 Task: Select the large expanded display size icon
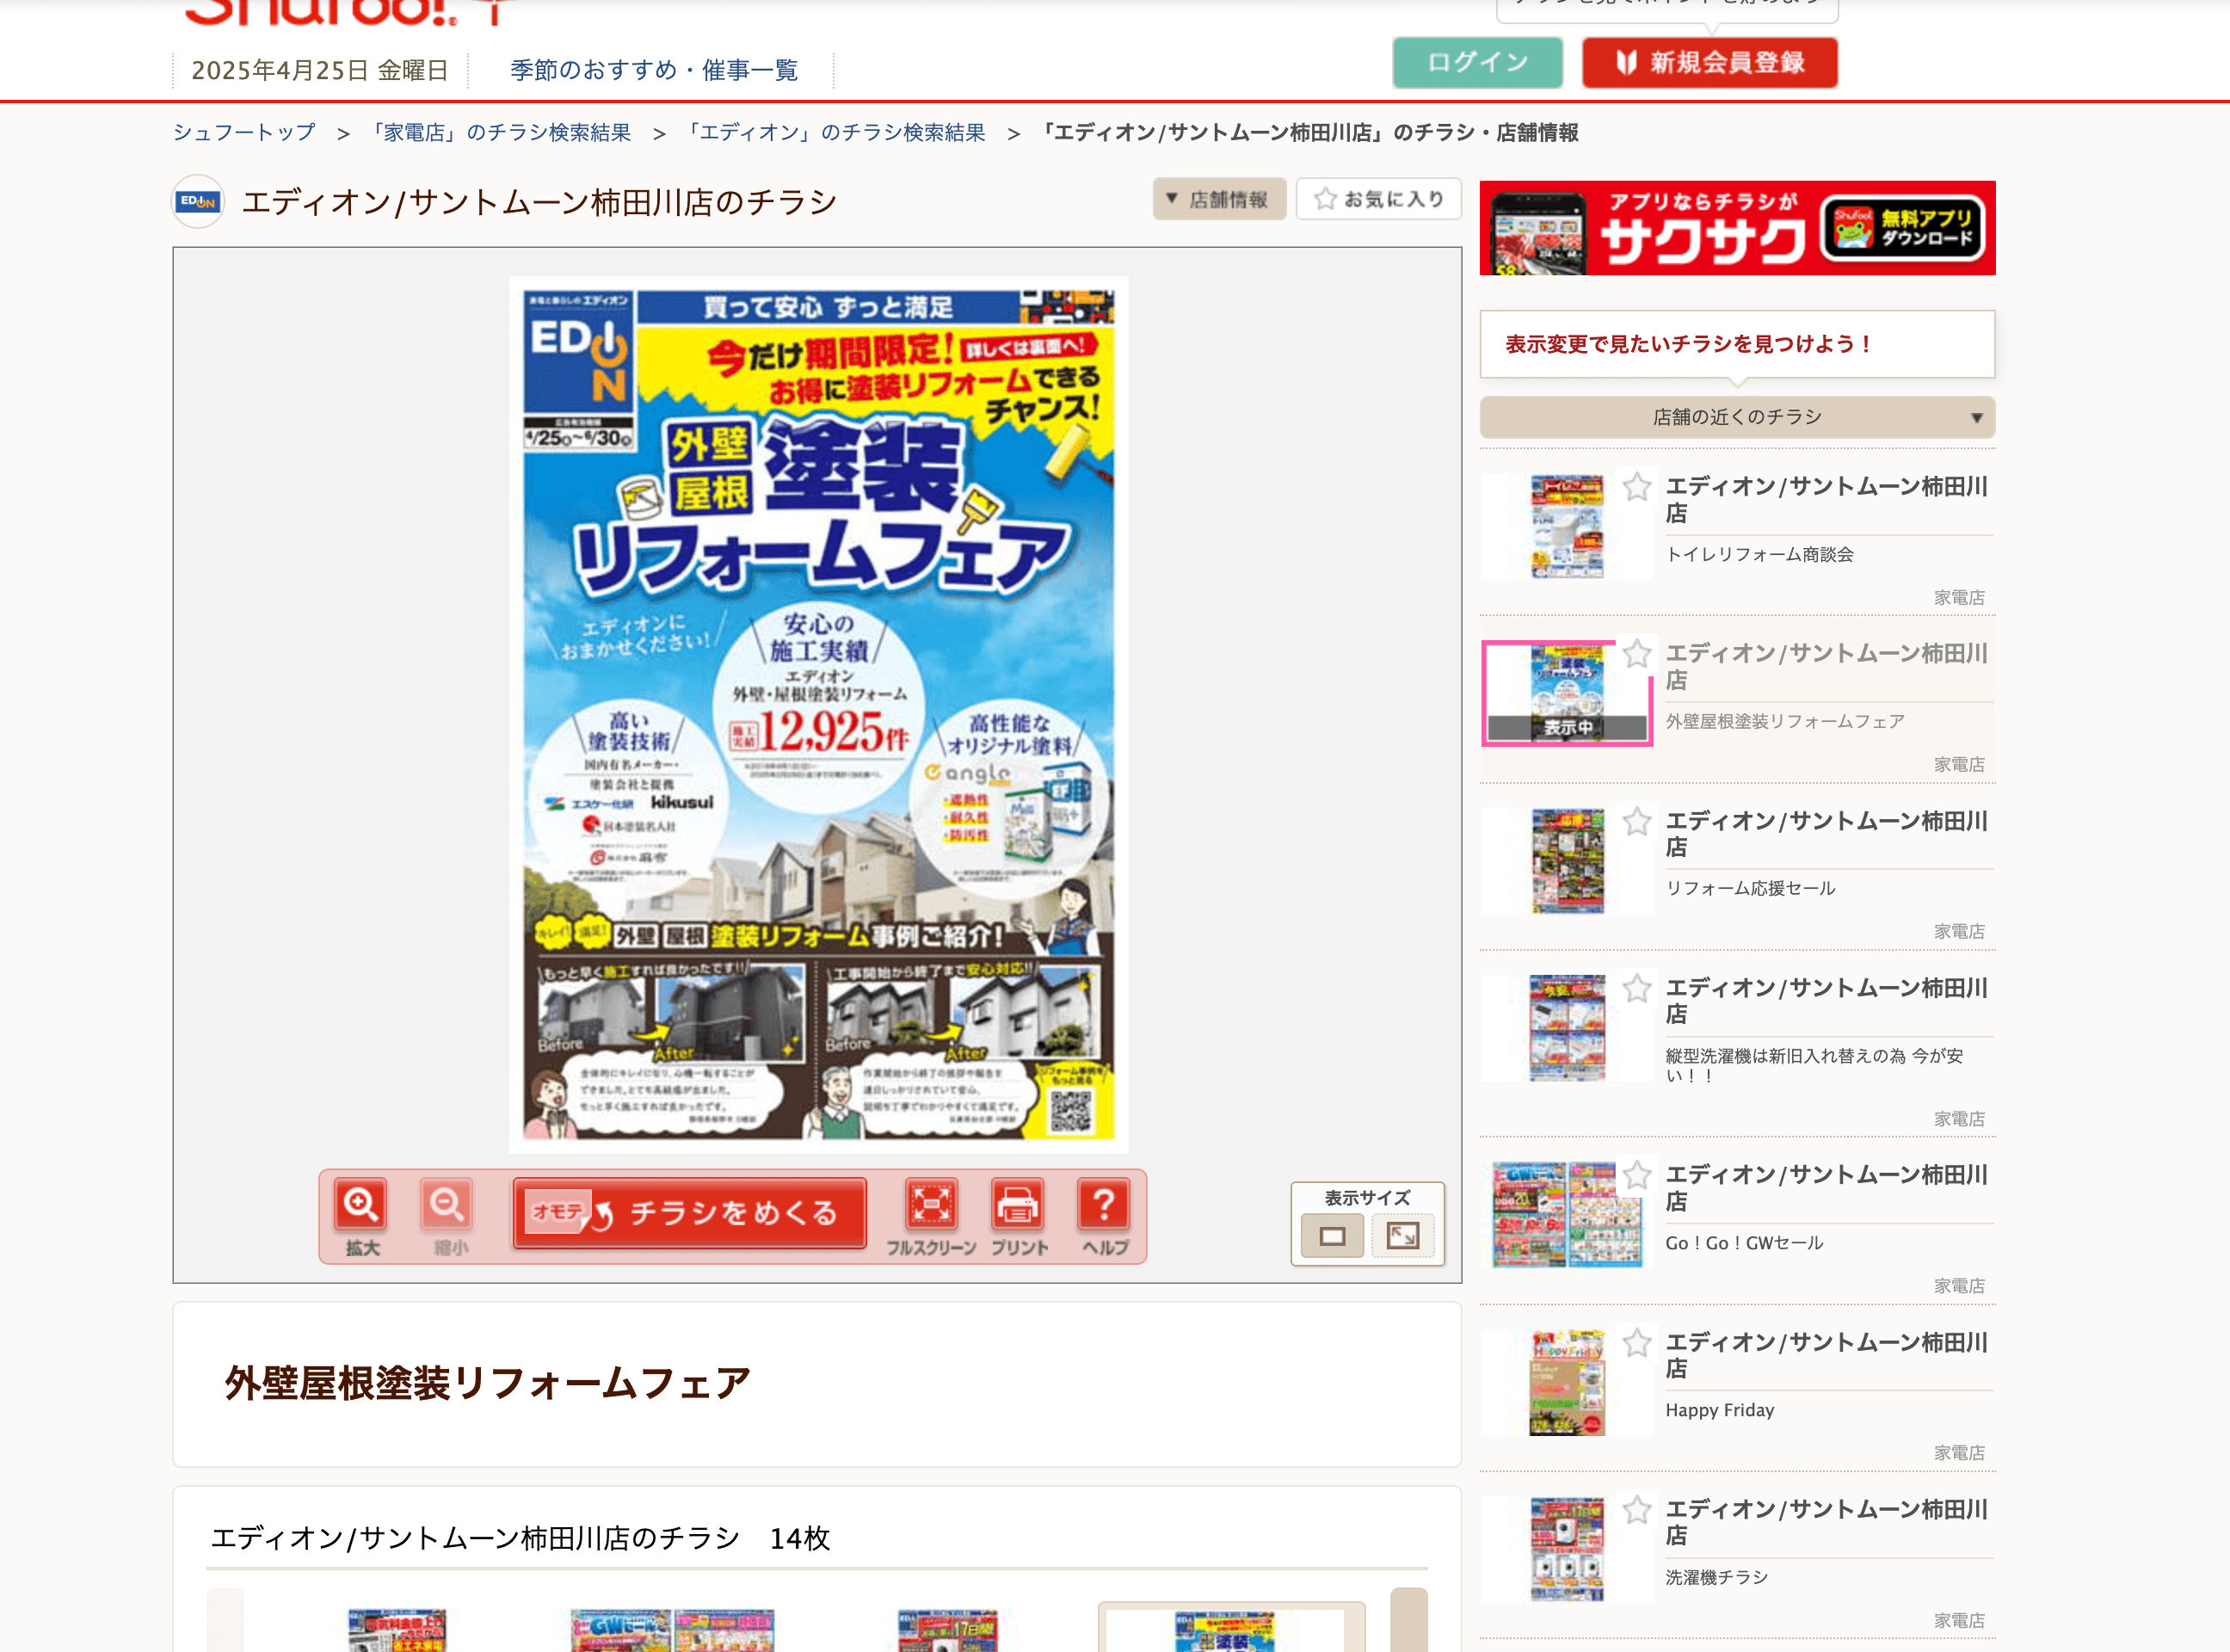tap(1402, 1236)
